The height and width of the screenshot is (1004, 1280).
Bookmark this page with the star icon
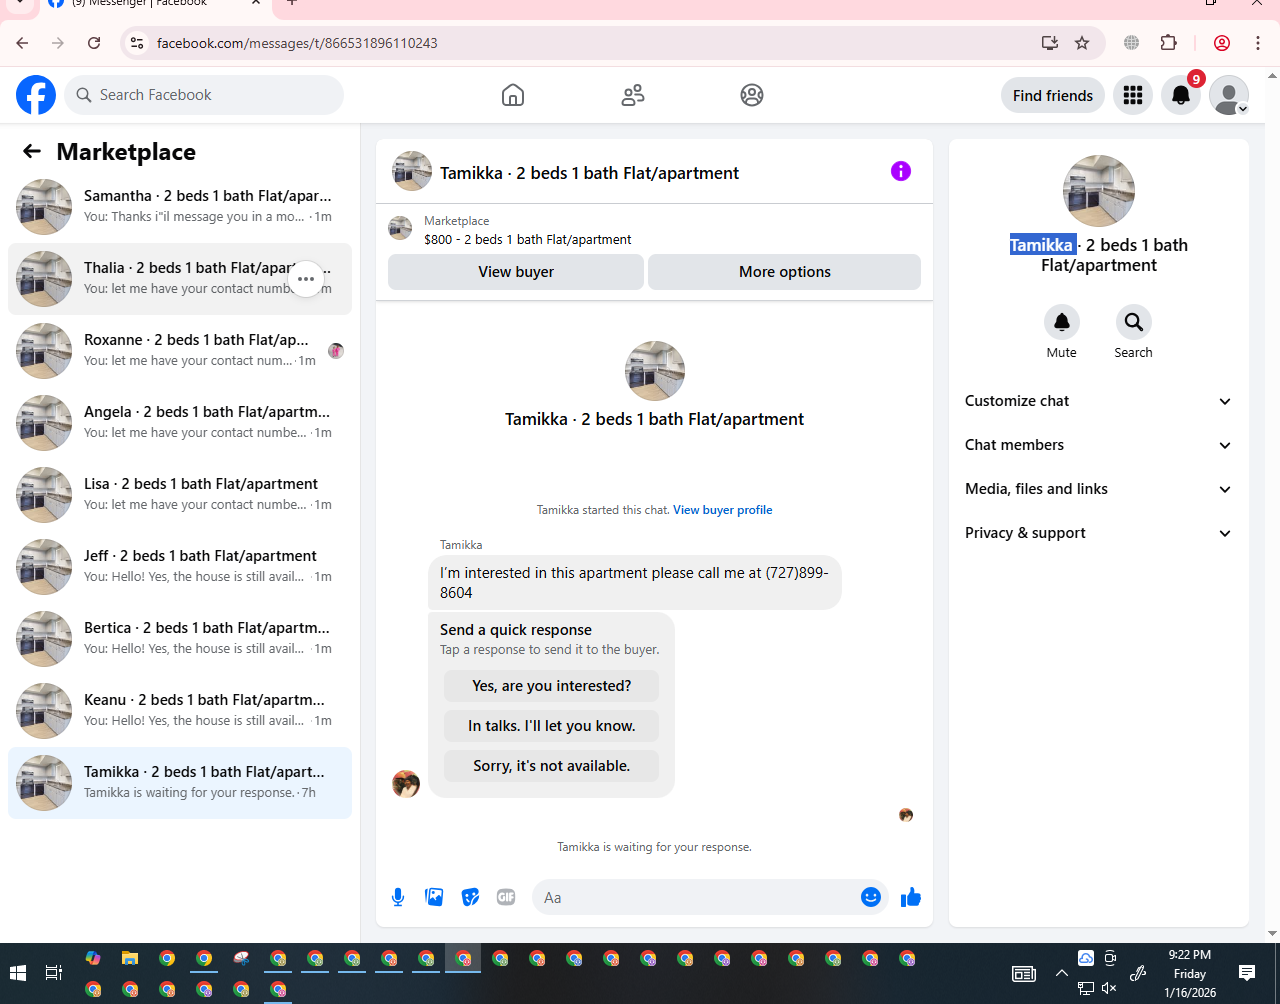click(1082, 43)
